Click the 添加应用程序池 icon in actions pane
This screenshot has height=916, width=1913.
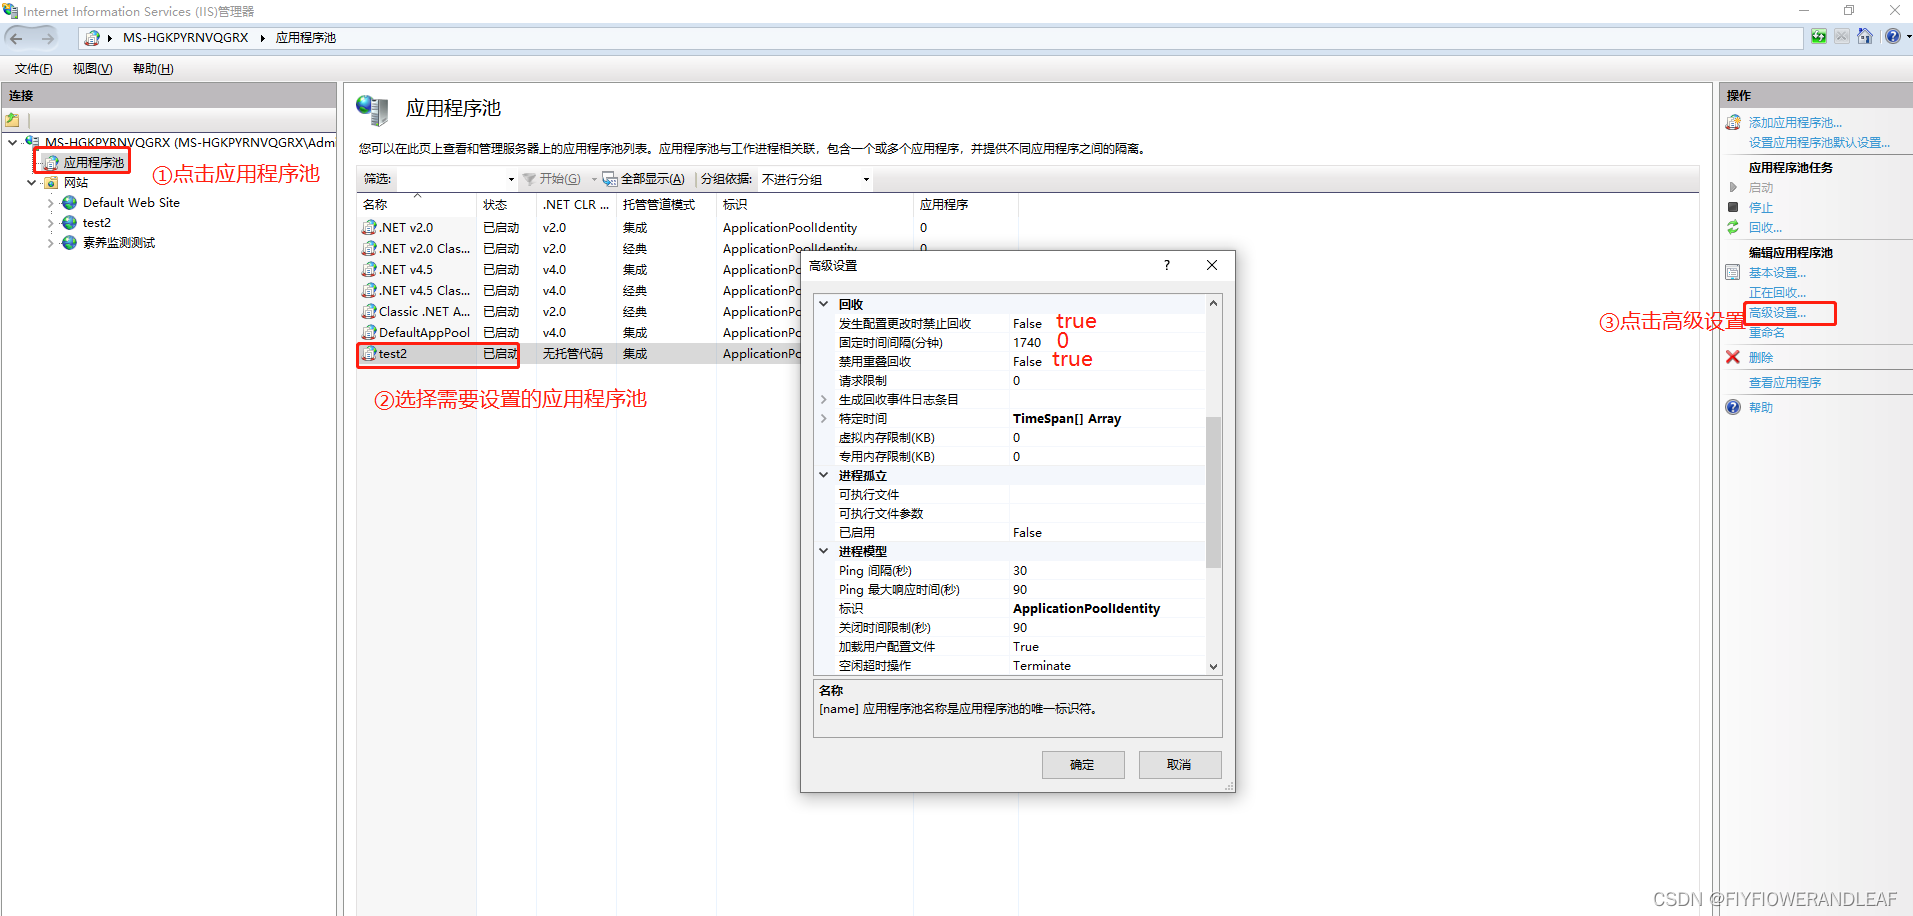(x=1733, y=123)
